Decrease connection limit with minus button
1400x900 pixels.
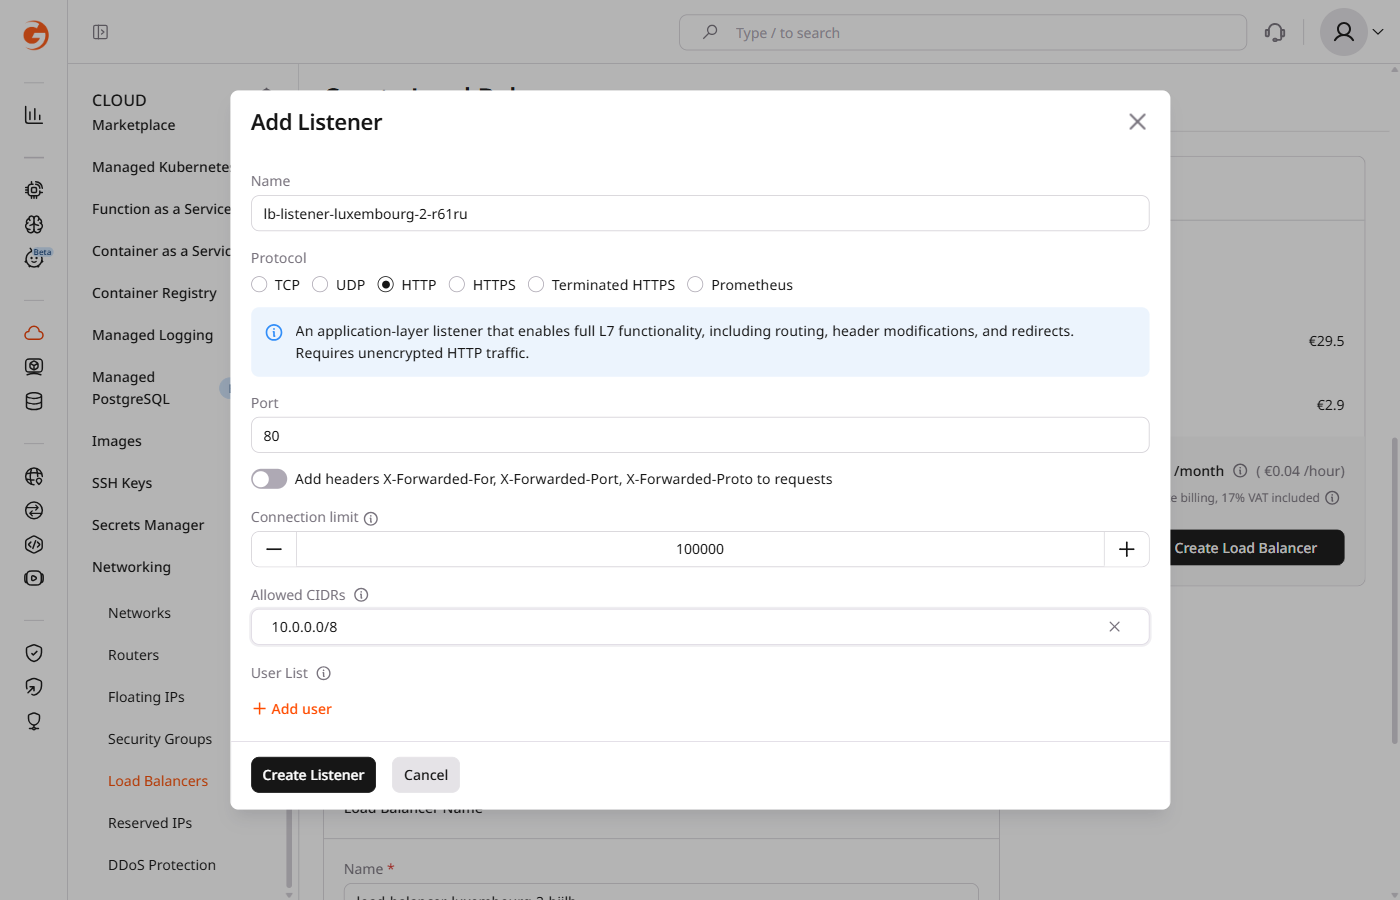pyautogui.click(x=274, y=549)
